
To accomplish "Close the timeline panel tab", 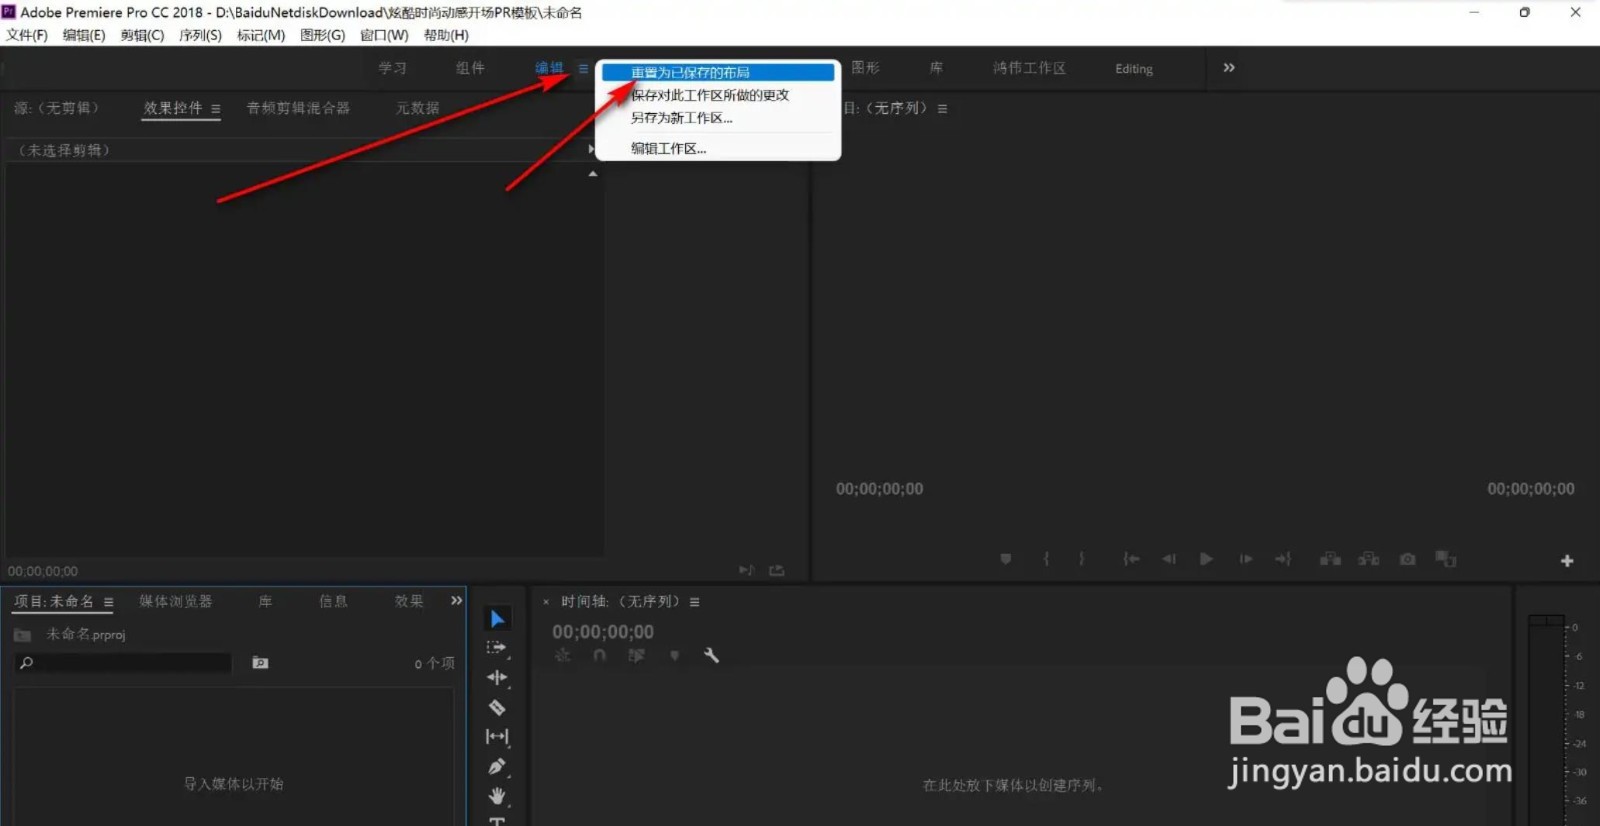I will tap(546, 602).
